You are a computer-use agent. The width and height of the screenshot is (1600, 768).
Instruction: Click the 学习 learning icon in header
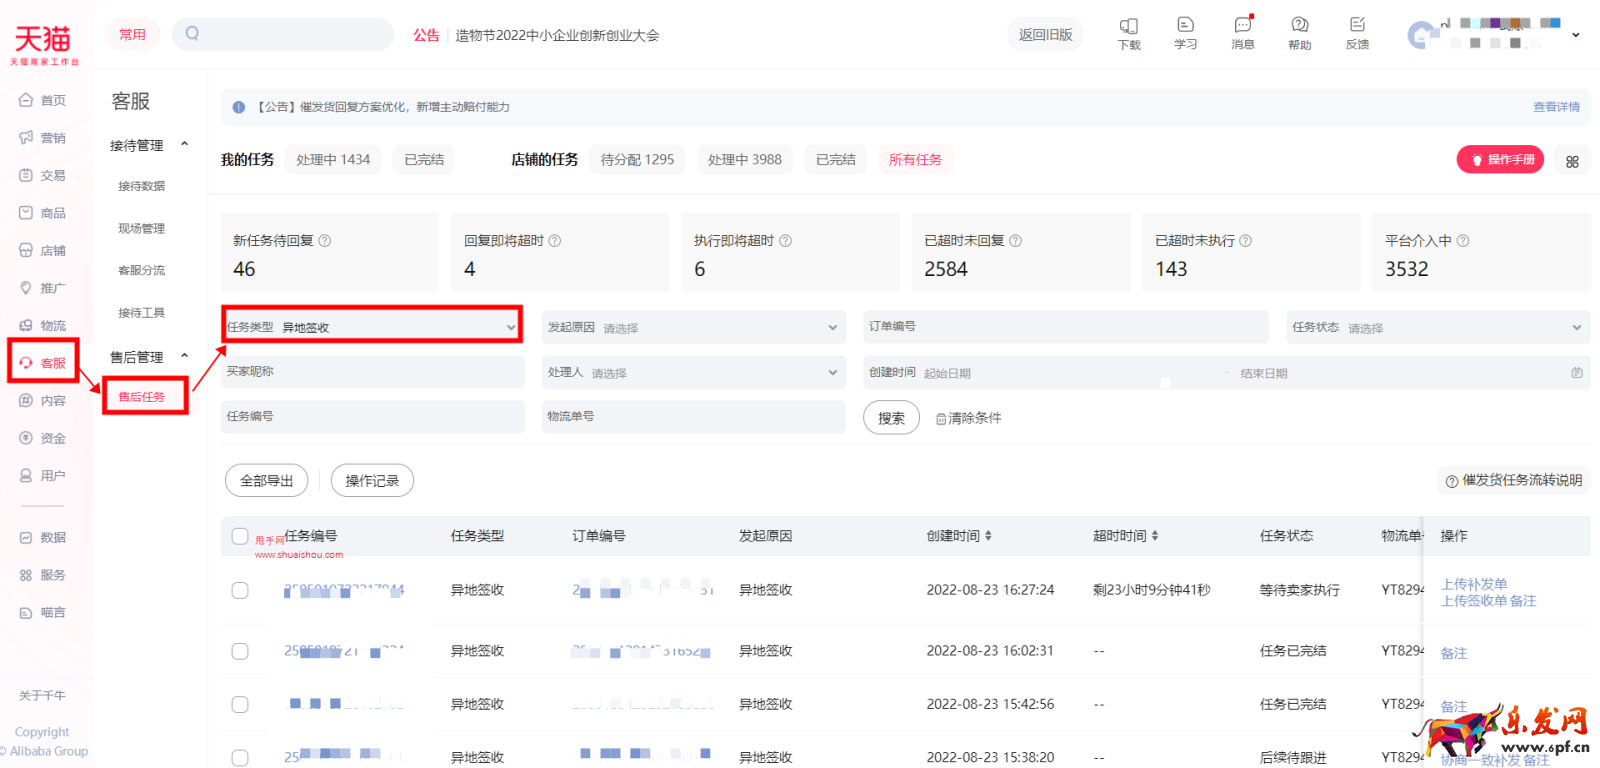click(x=1186, y=33)
